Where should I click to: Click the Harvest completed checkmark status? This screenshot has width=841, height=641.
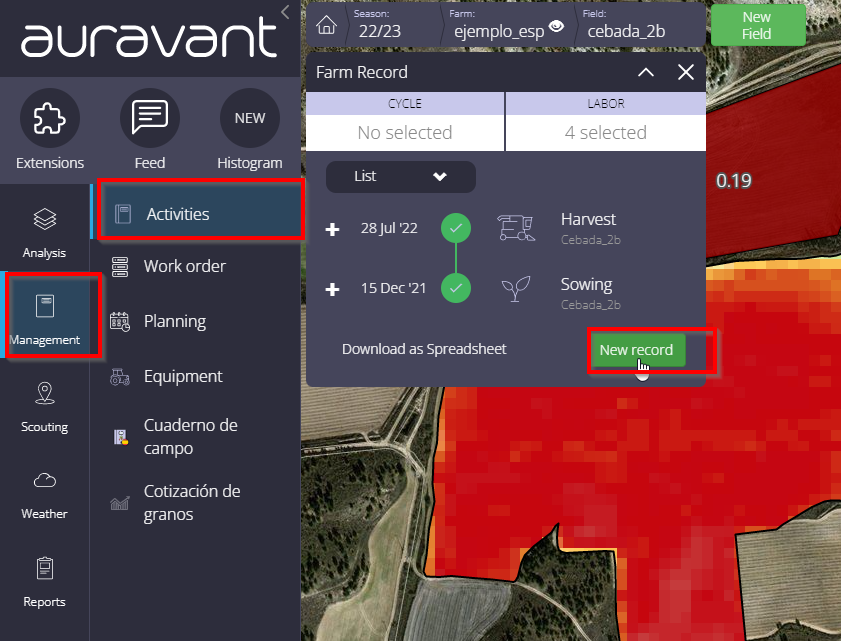(456, 228)
